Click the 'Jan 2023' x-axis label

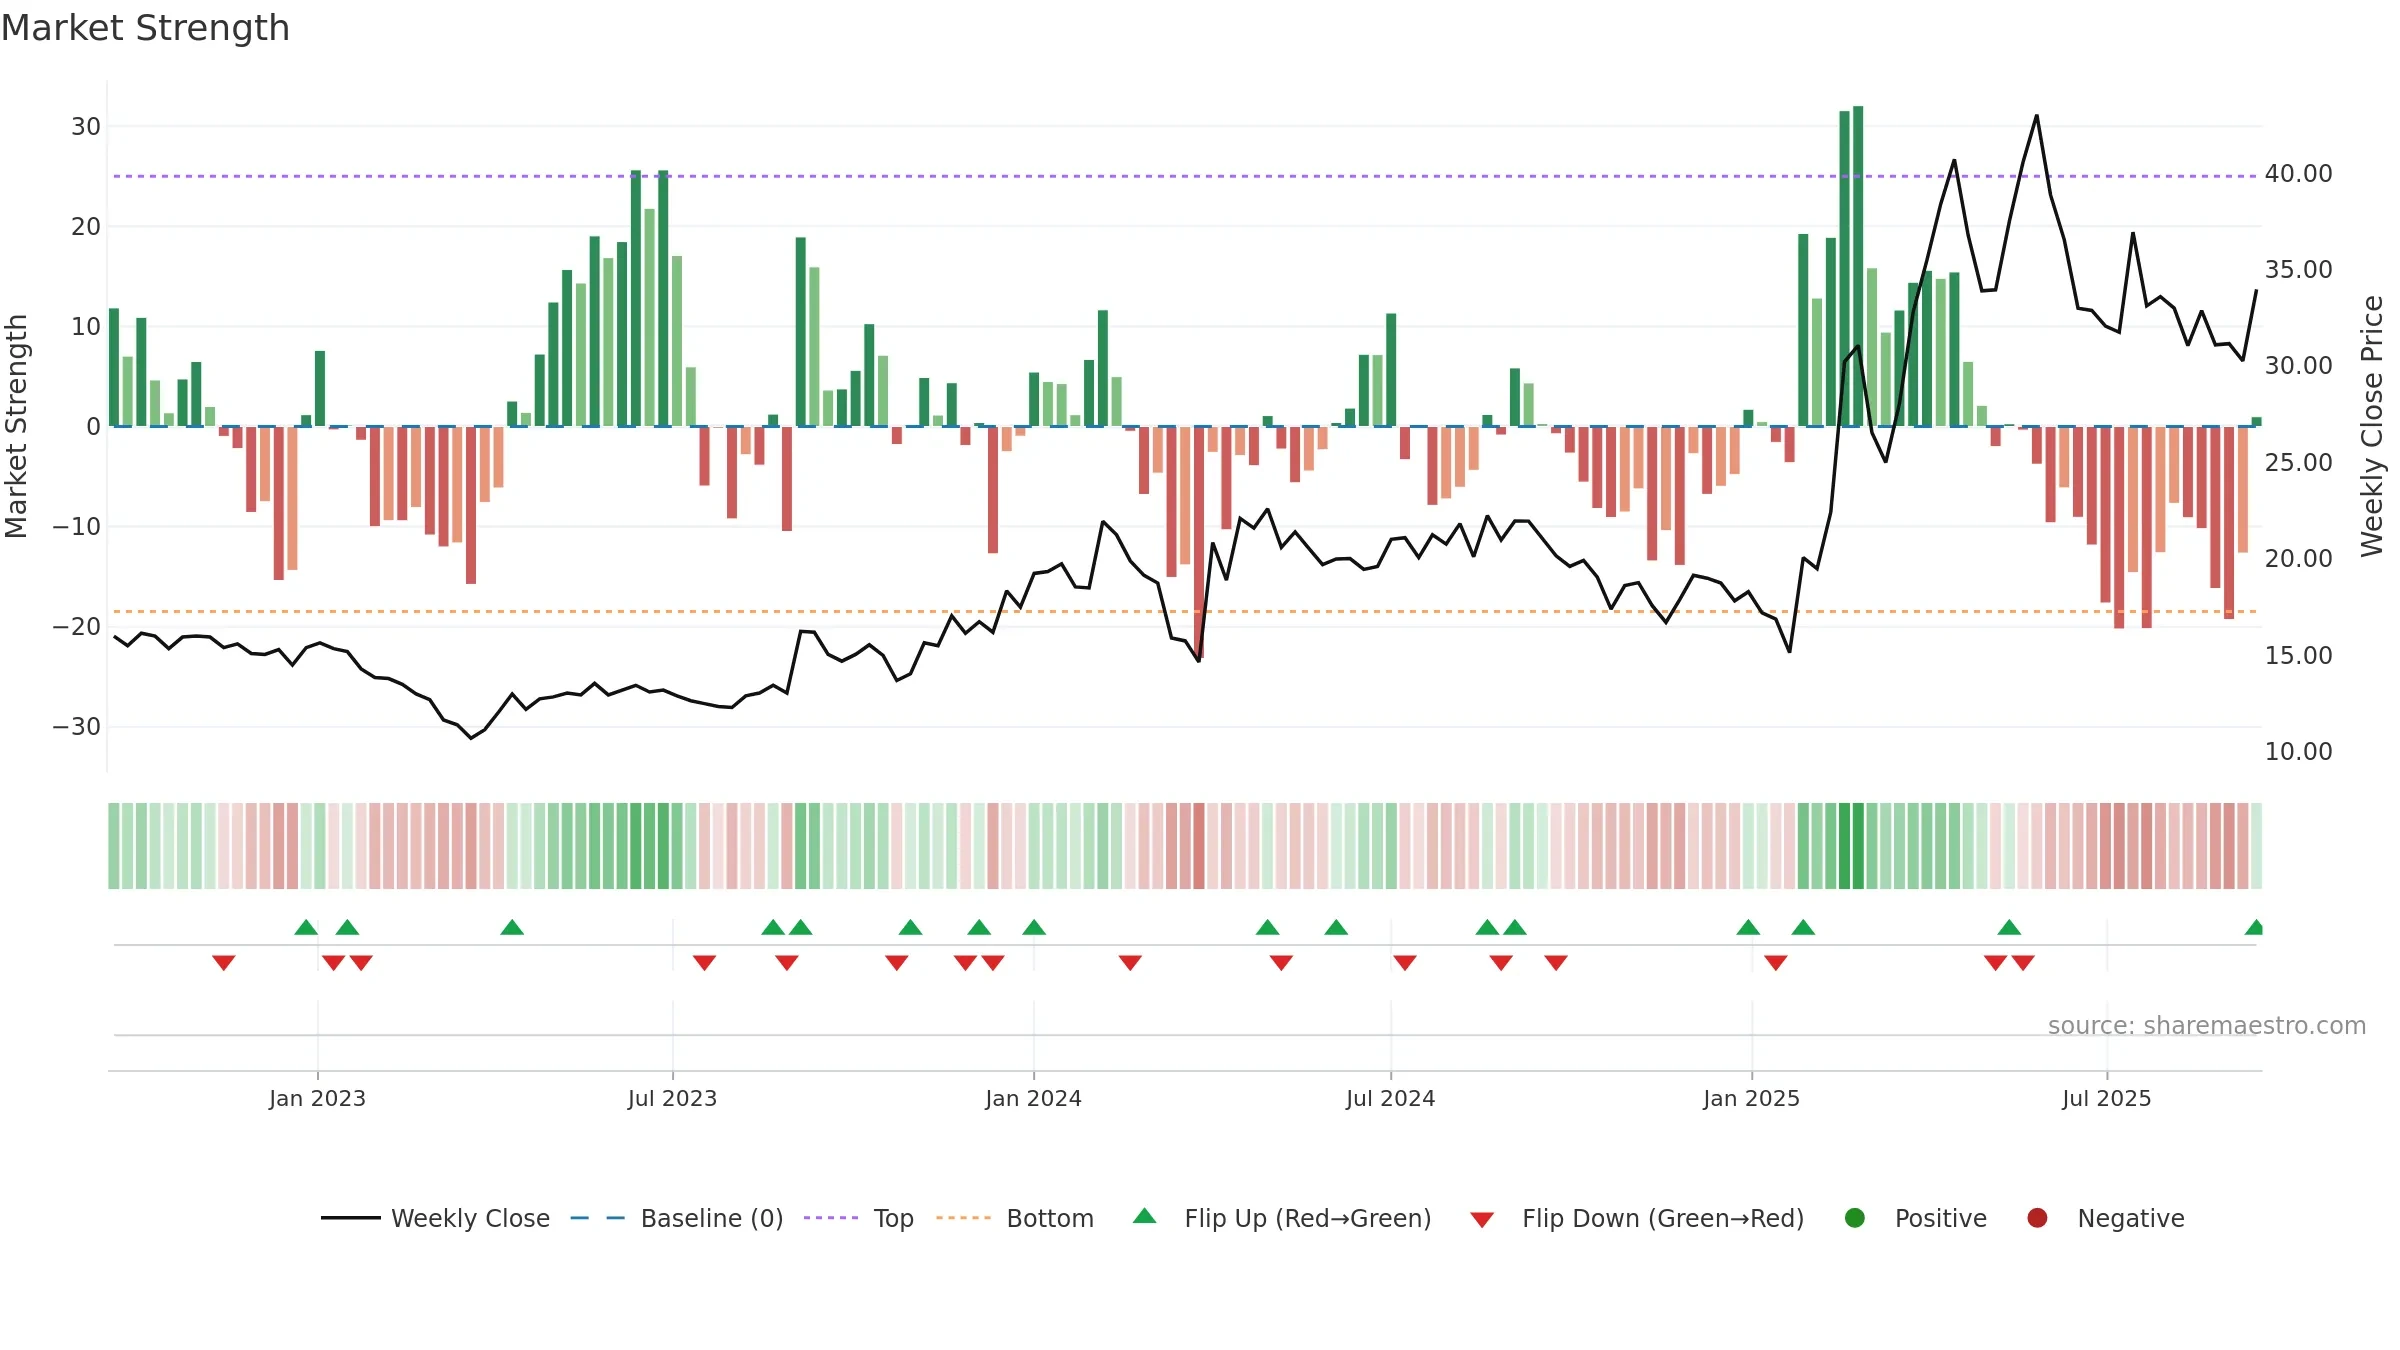[x=317, y=1099]
